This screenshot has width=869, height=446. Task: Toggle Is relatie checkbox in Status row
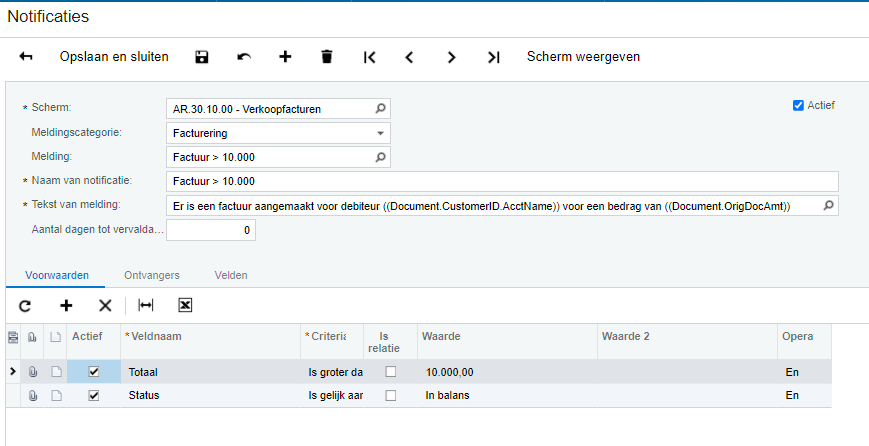[x=391, y=395]
